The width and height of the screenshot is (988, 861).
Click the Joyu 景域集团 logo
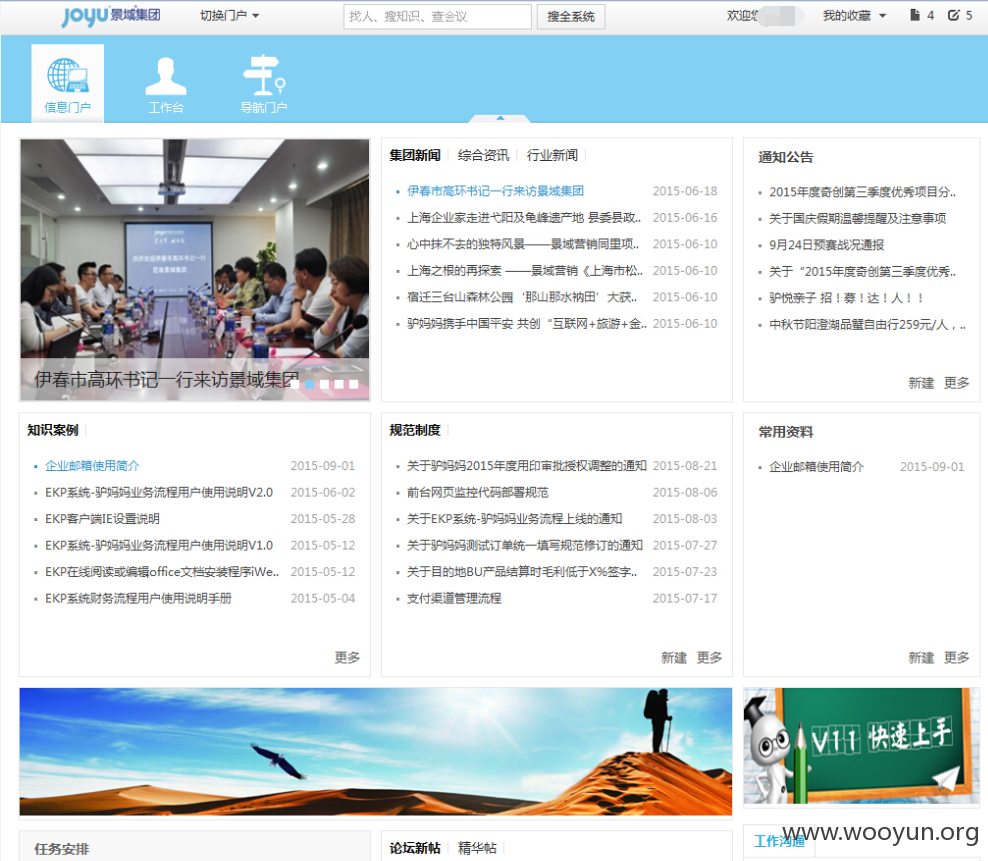pyautogui.click(x=111, y=15)
